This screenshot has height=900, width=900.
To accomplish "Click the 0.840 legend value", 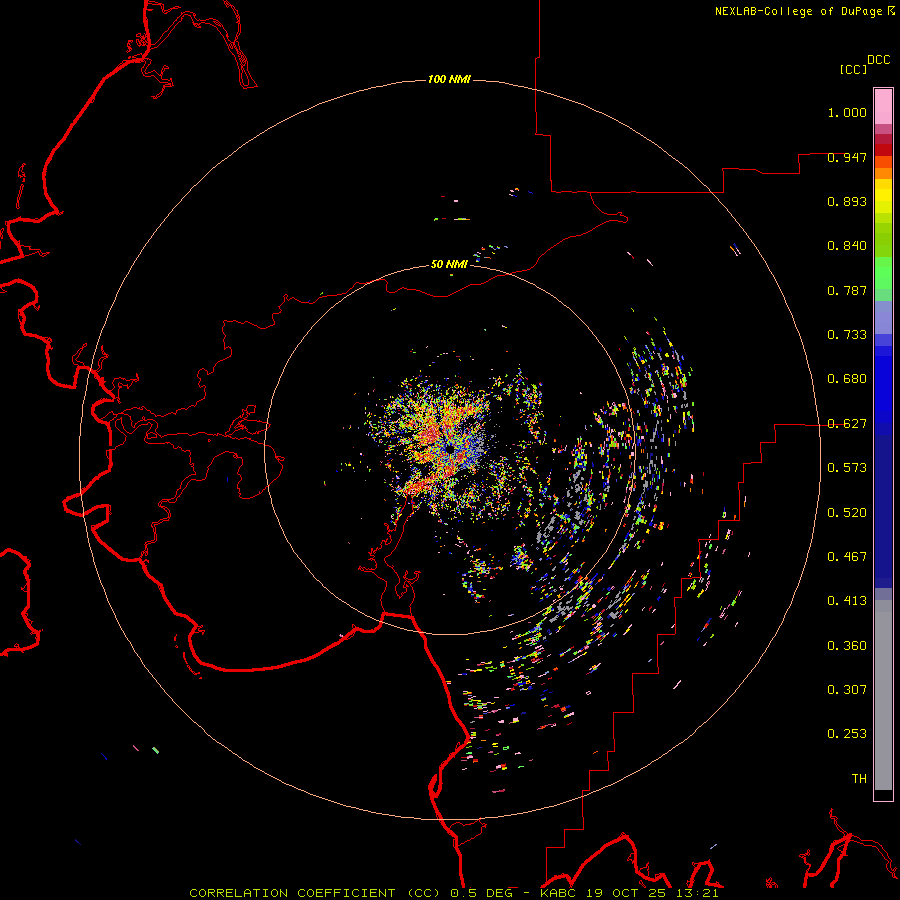I will tap(847, 246).
